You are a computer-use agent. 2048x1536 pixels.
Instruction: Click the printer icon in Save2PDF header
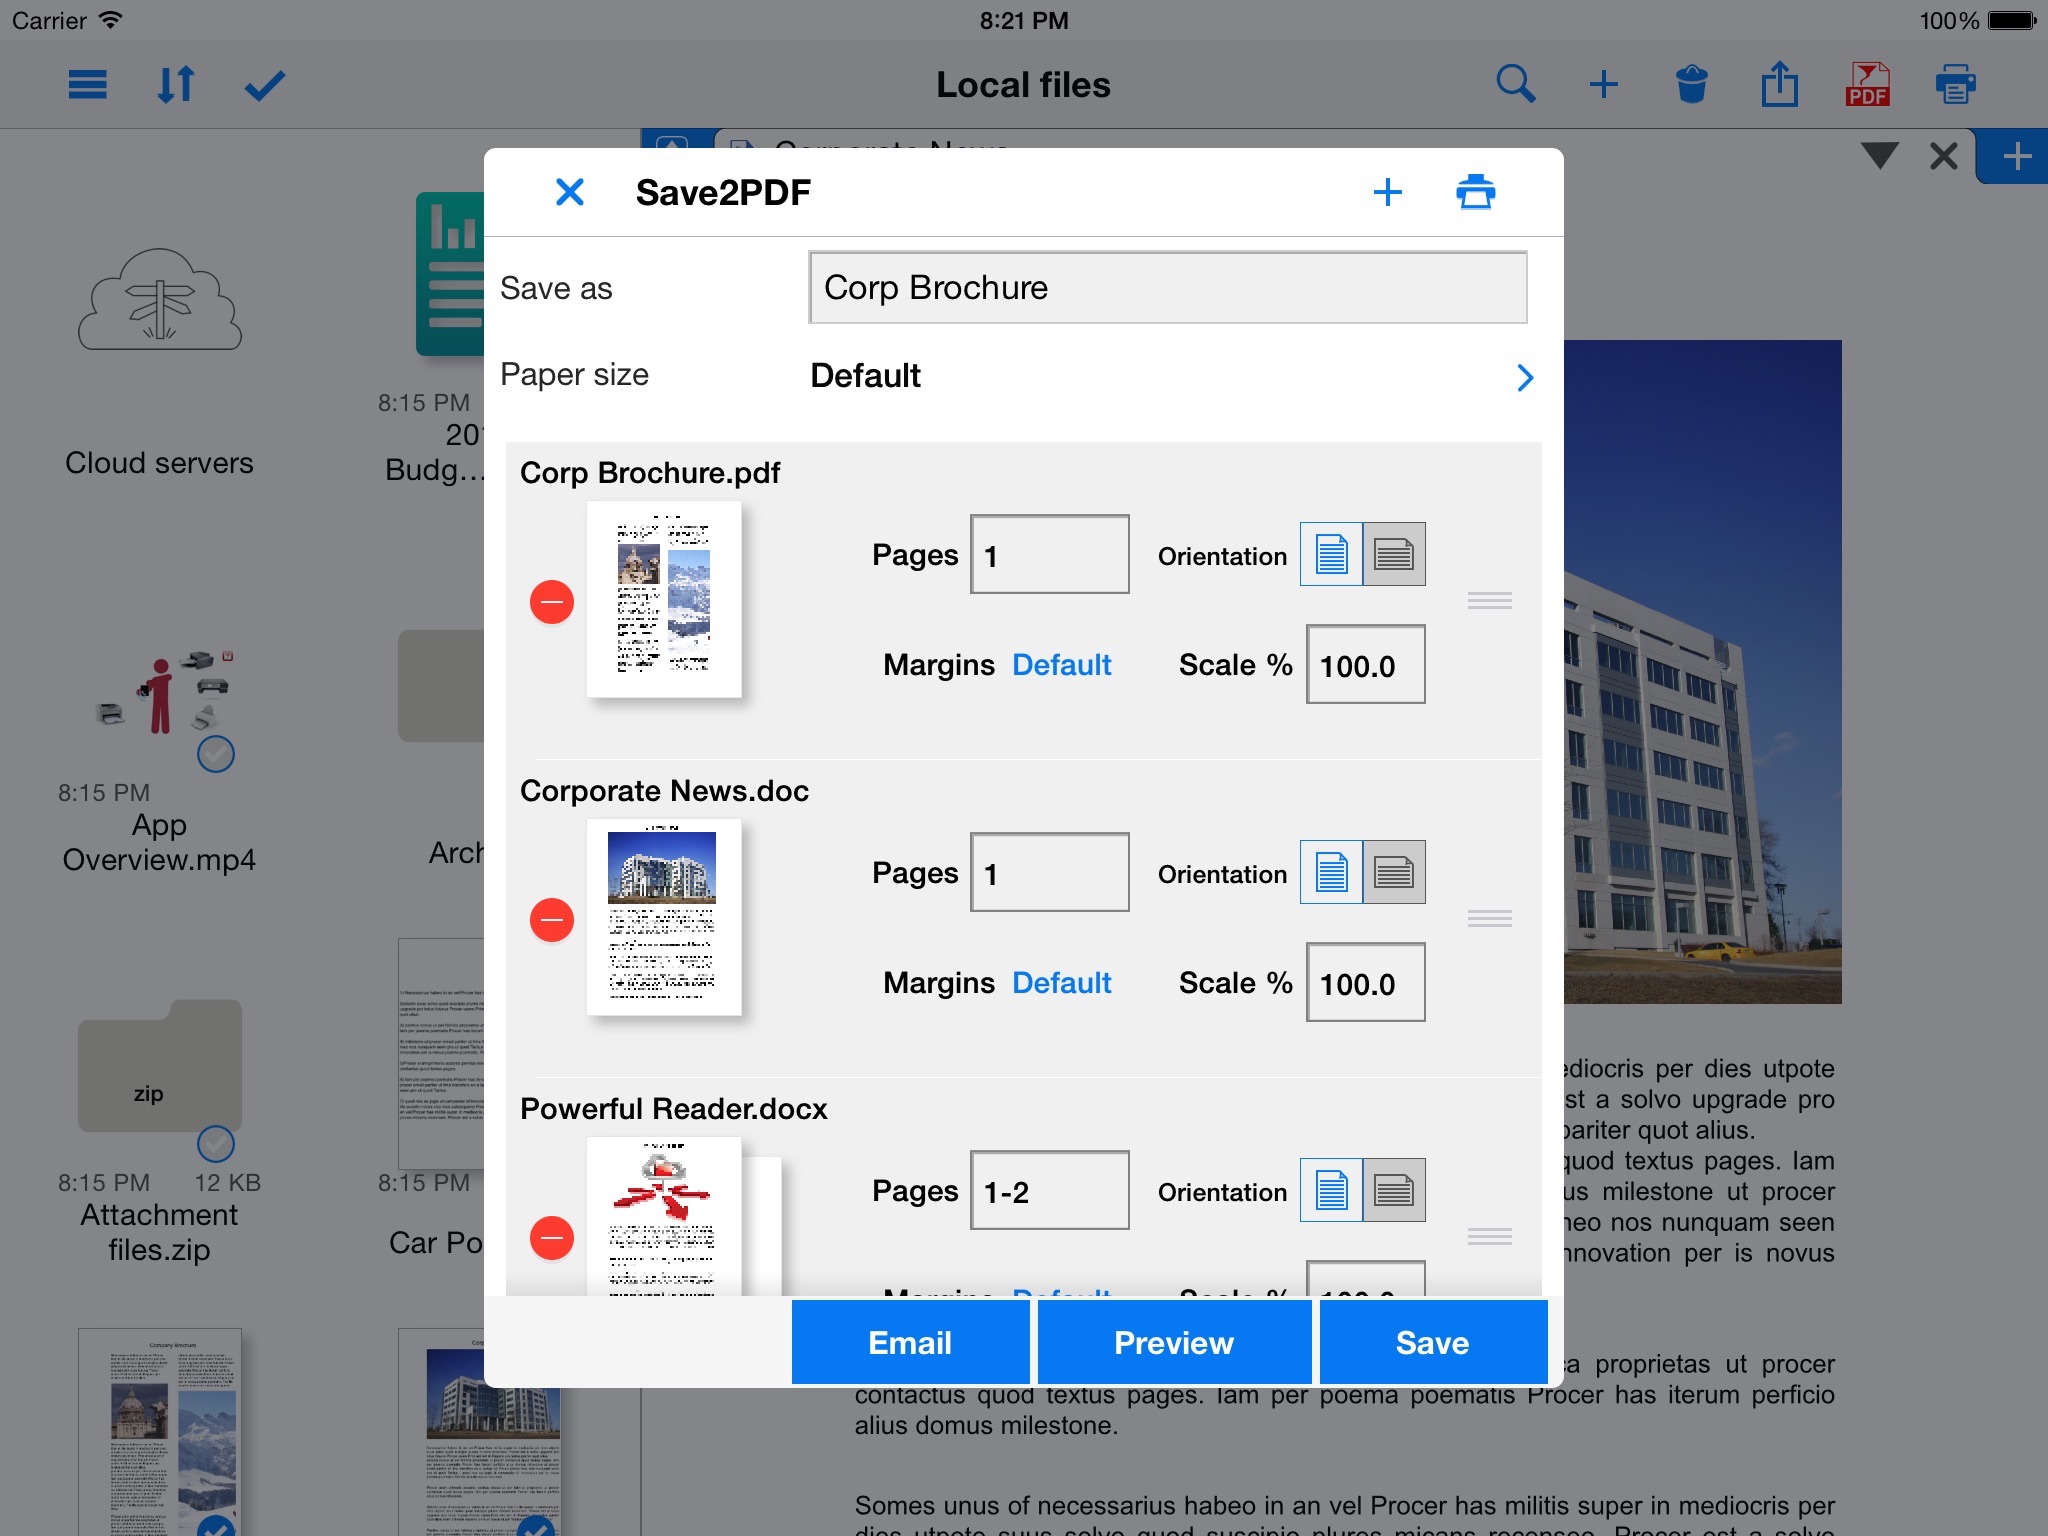click(1475, 191)
